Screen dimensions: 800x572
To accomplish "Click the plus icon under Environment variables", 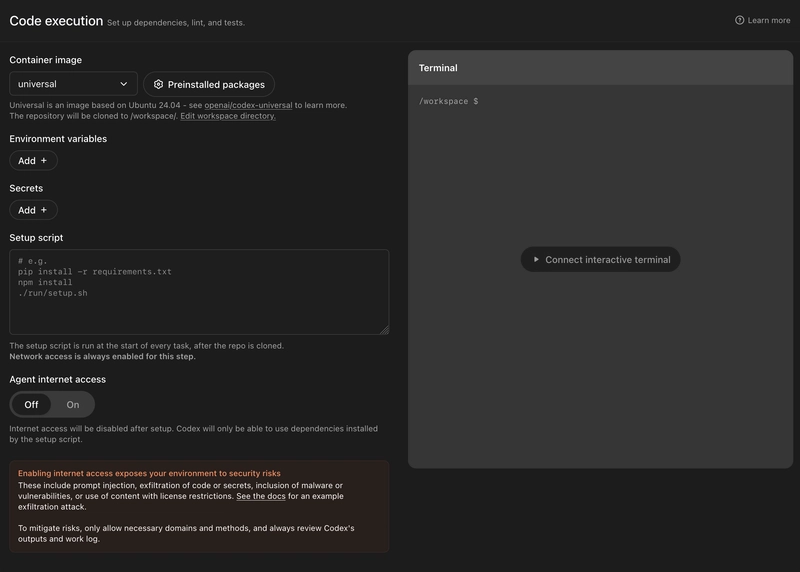I will point(44,161).
